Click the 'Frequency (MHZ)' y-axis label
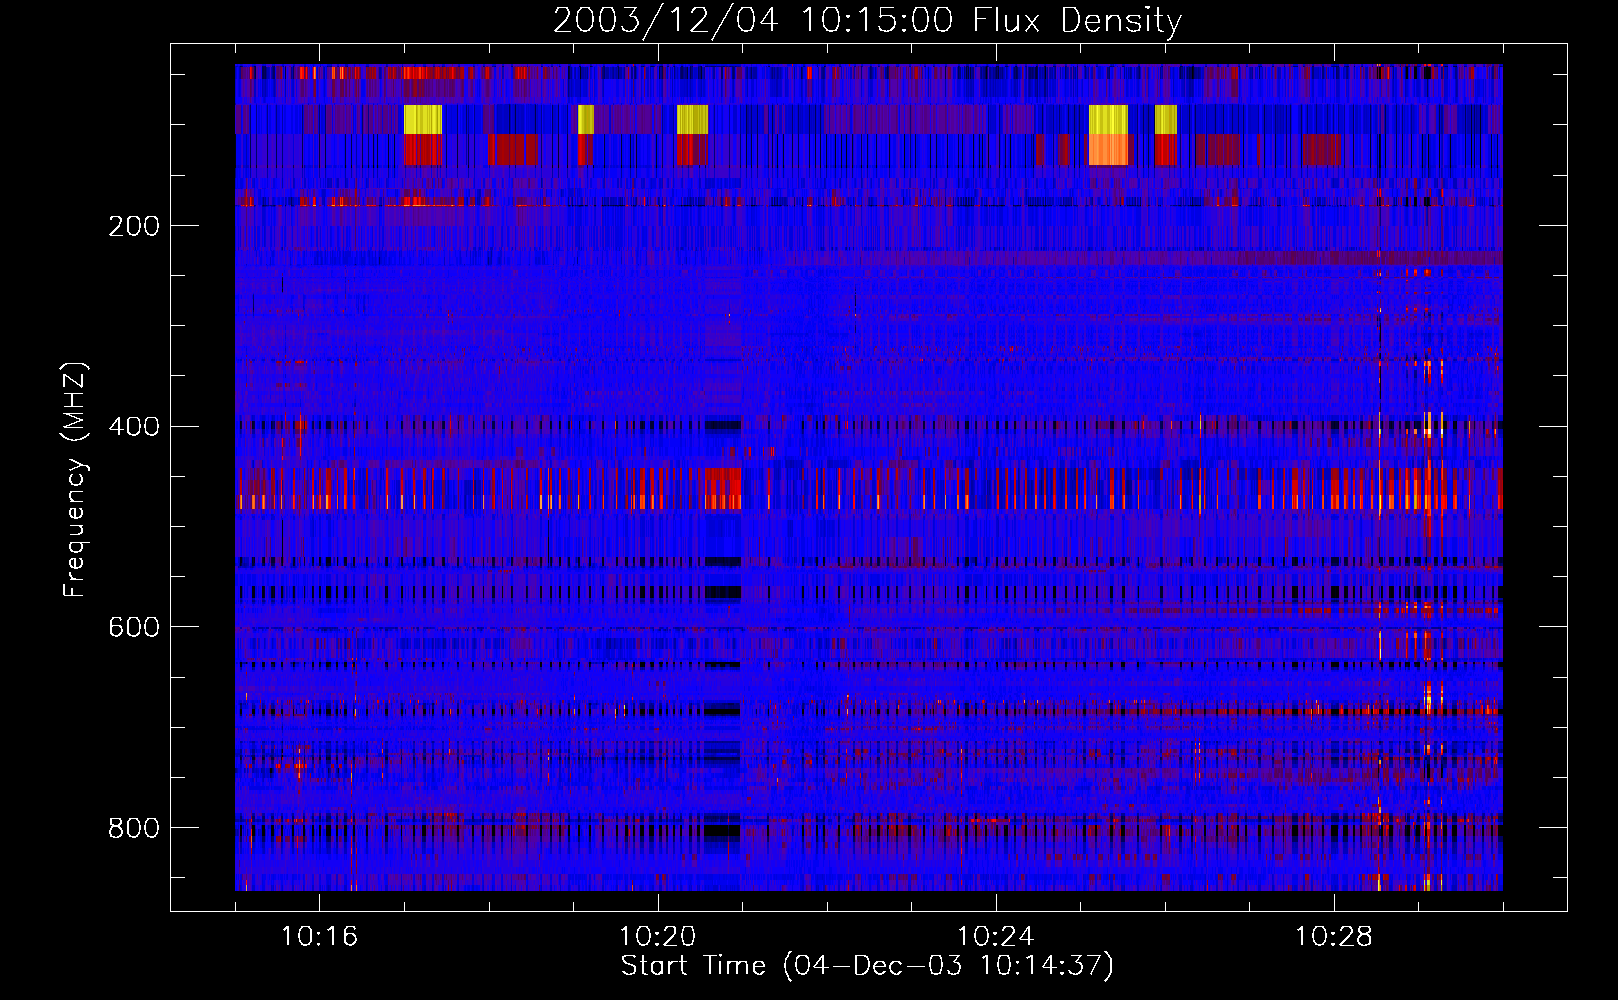Viewport: 1618px width, 1000px height. pyautogui.click(x=74, y=480)
